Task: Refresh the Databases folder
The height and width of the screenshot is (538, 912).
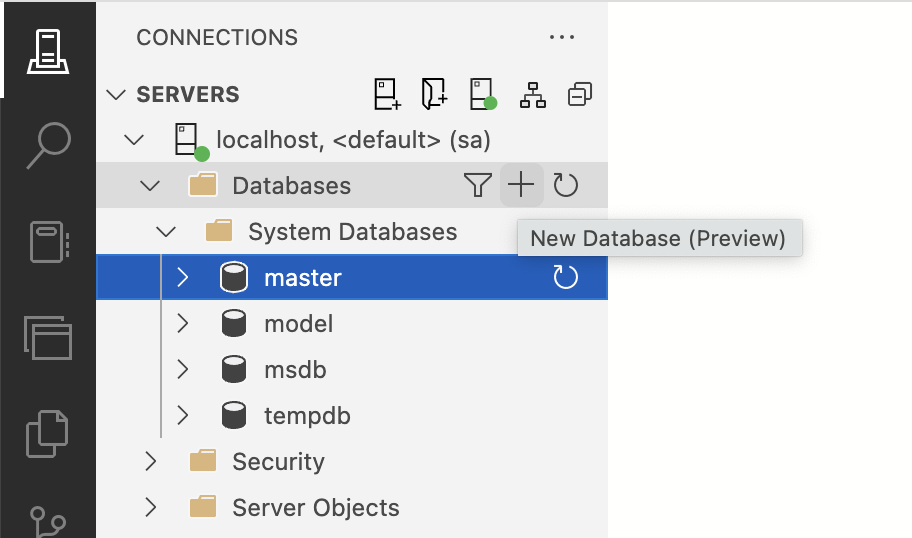Action: pos(565,186)
